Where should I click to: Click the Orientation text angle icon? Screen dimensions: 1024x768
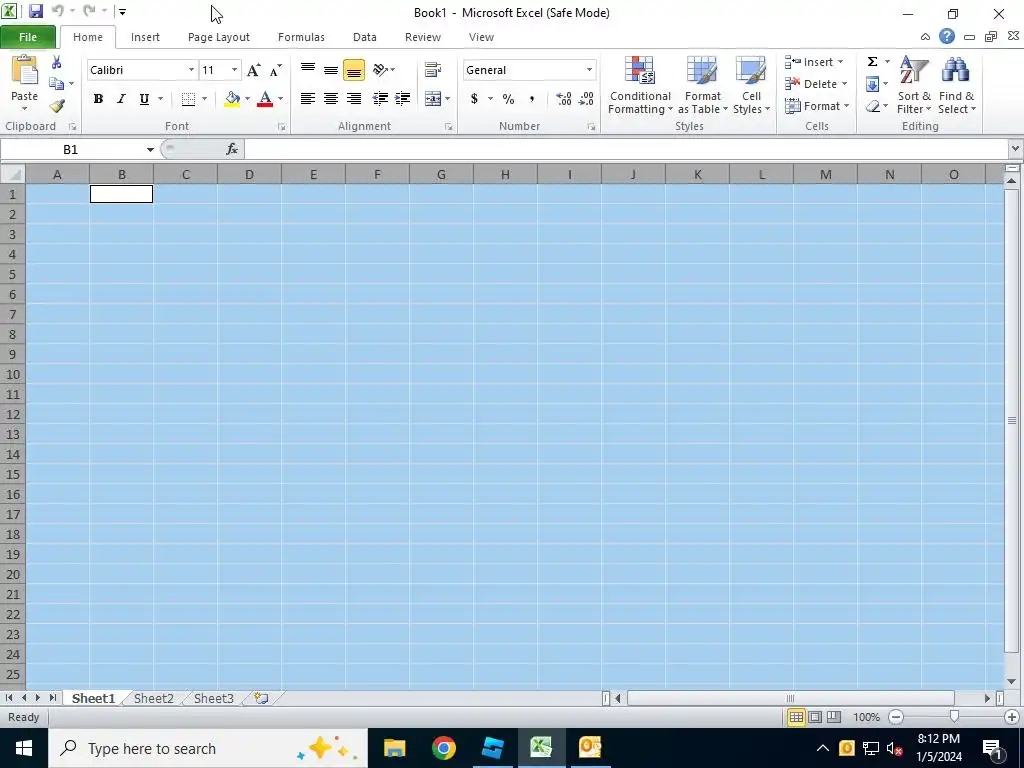381,70
